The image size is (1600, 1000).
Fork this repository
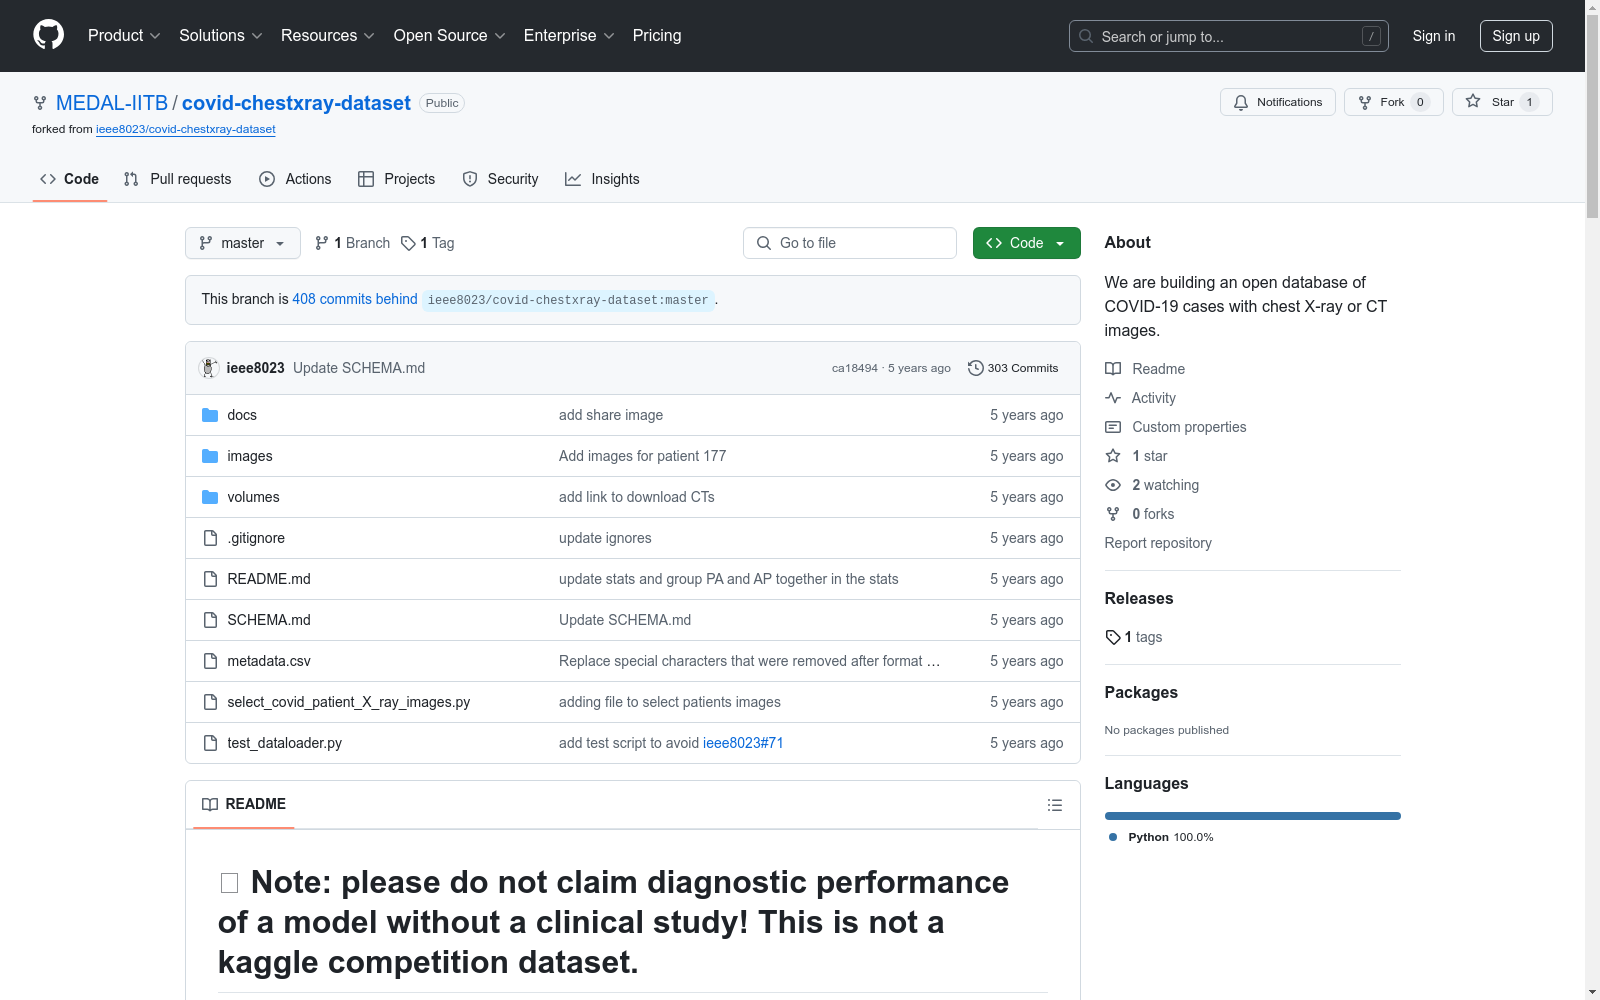coord(1394,102)
